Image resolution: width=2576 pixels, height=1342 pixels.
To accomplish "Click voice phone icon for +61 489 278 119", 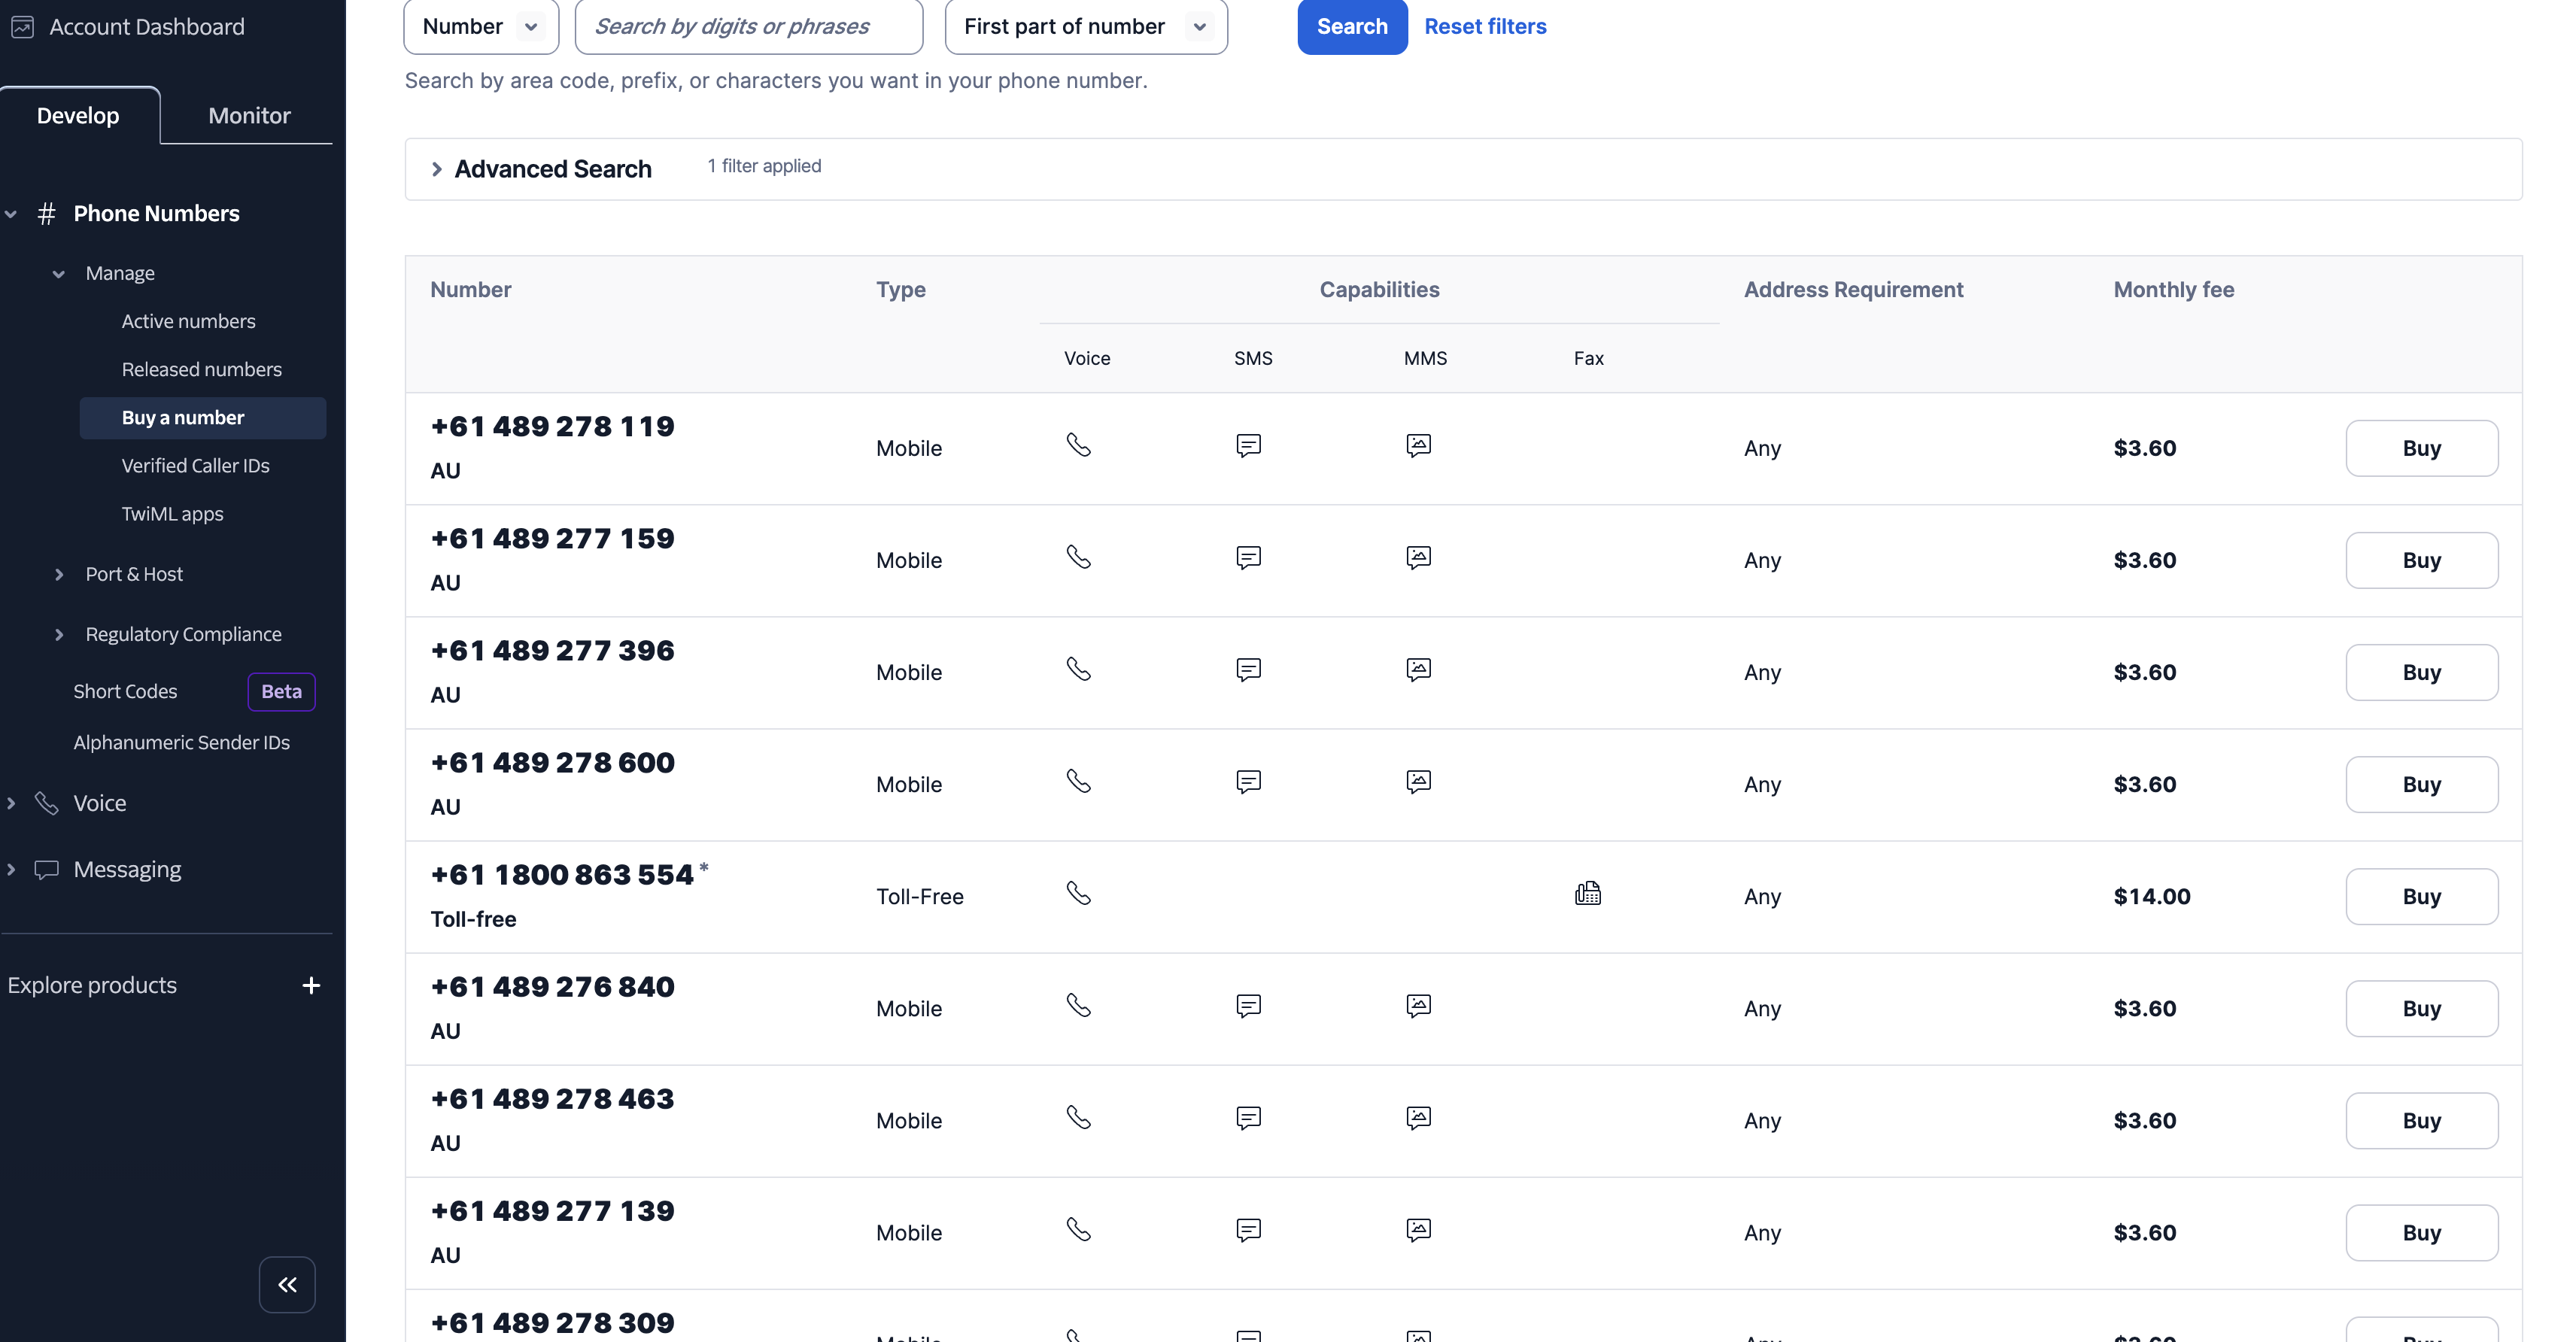I will tap(1078, 445).
